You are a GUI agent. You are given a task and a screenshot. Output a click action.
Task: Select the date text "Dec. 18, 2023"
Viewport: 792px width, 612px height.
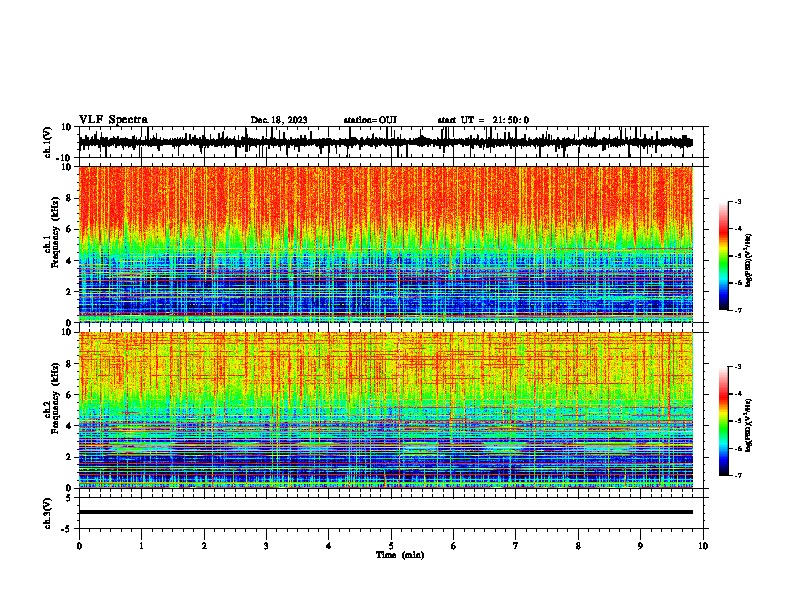(279, 120)
